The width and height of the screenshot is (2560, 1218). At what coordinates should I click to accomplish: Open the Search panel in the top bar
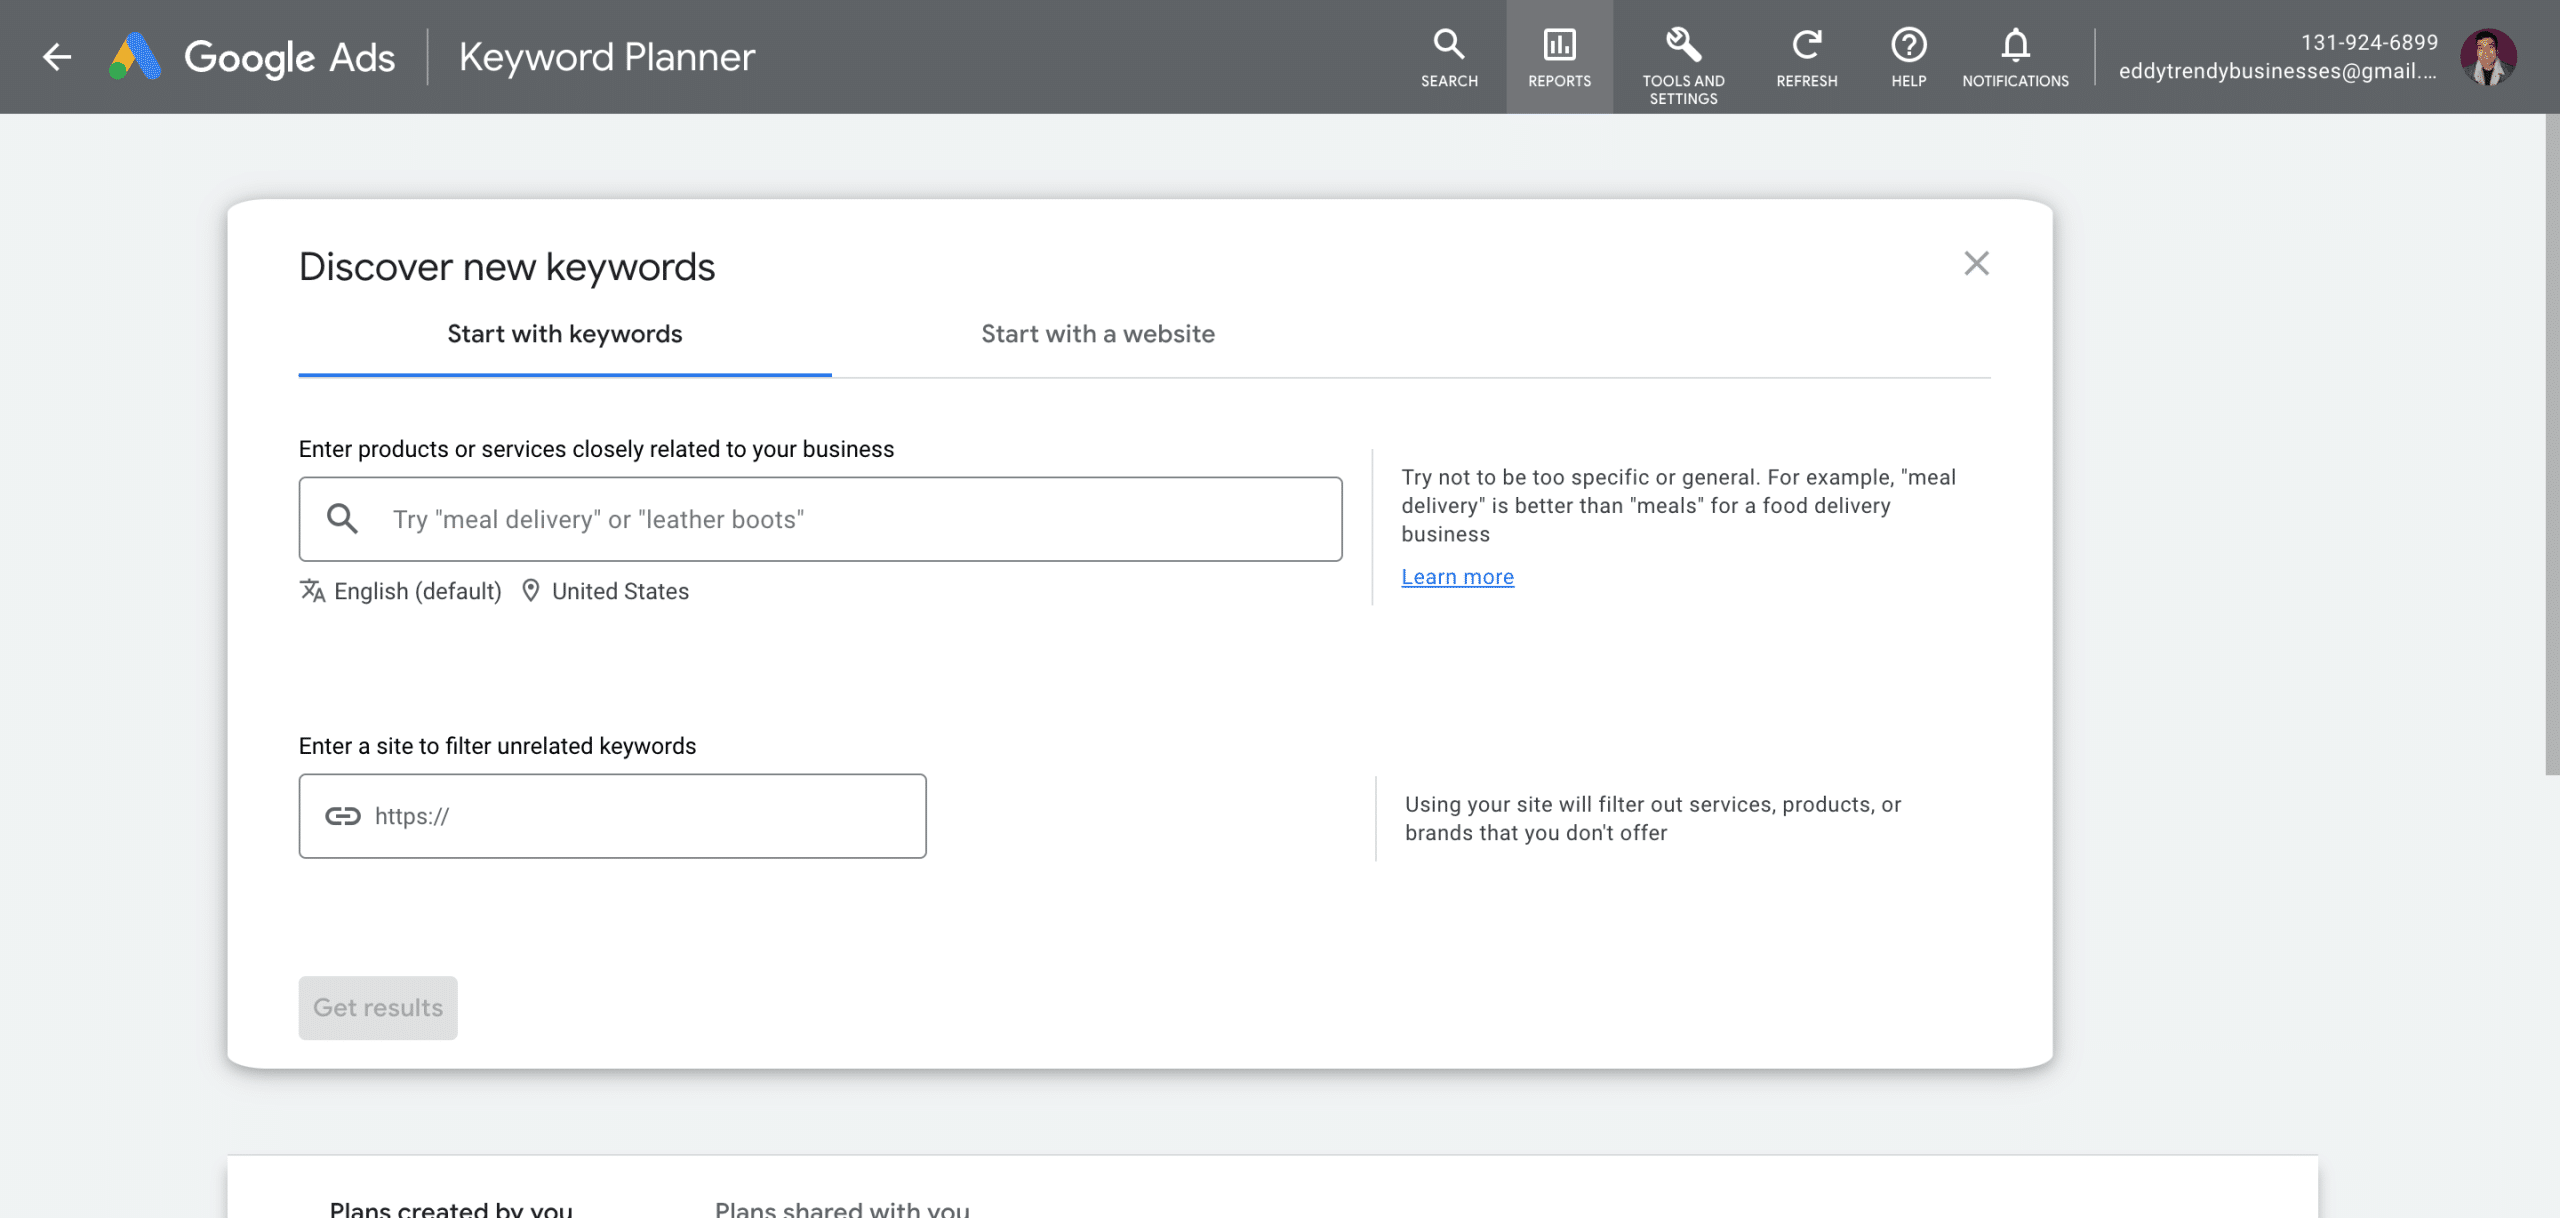pos(1448,57)
